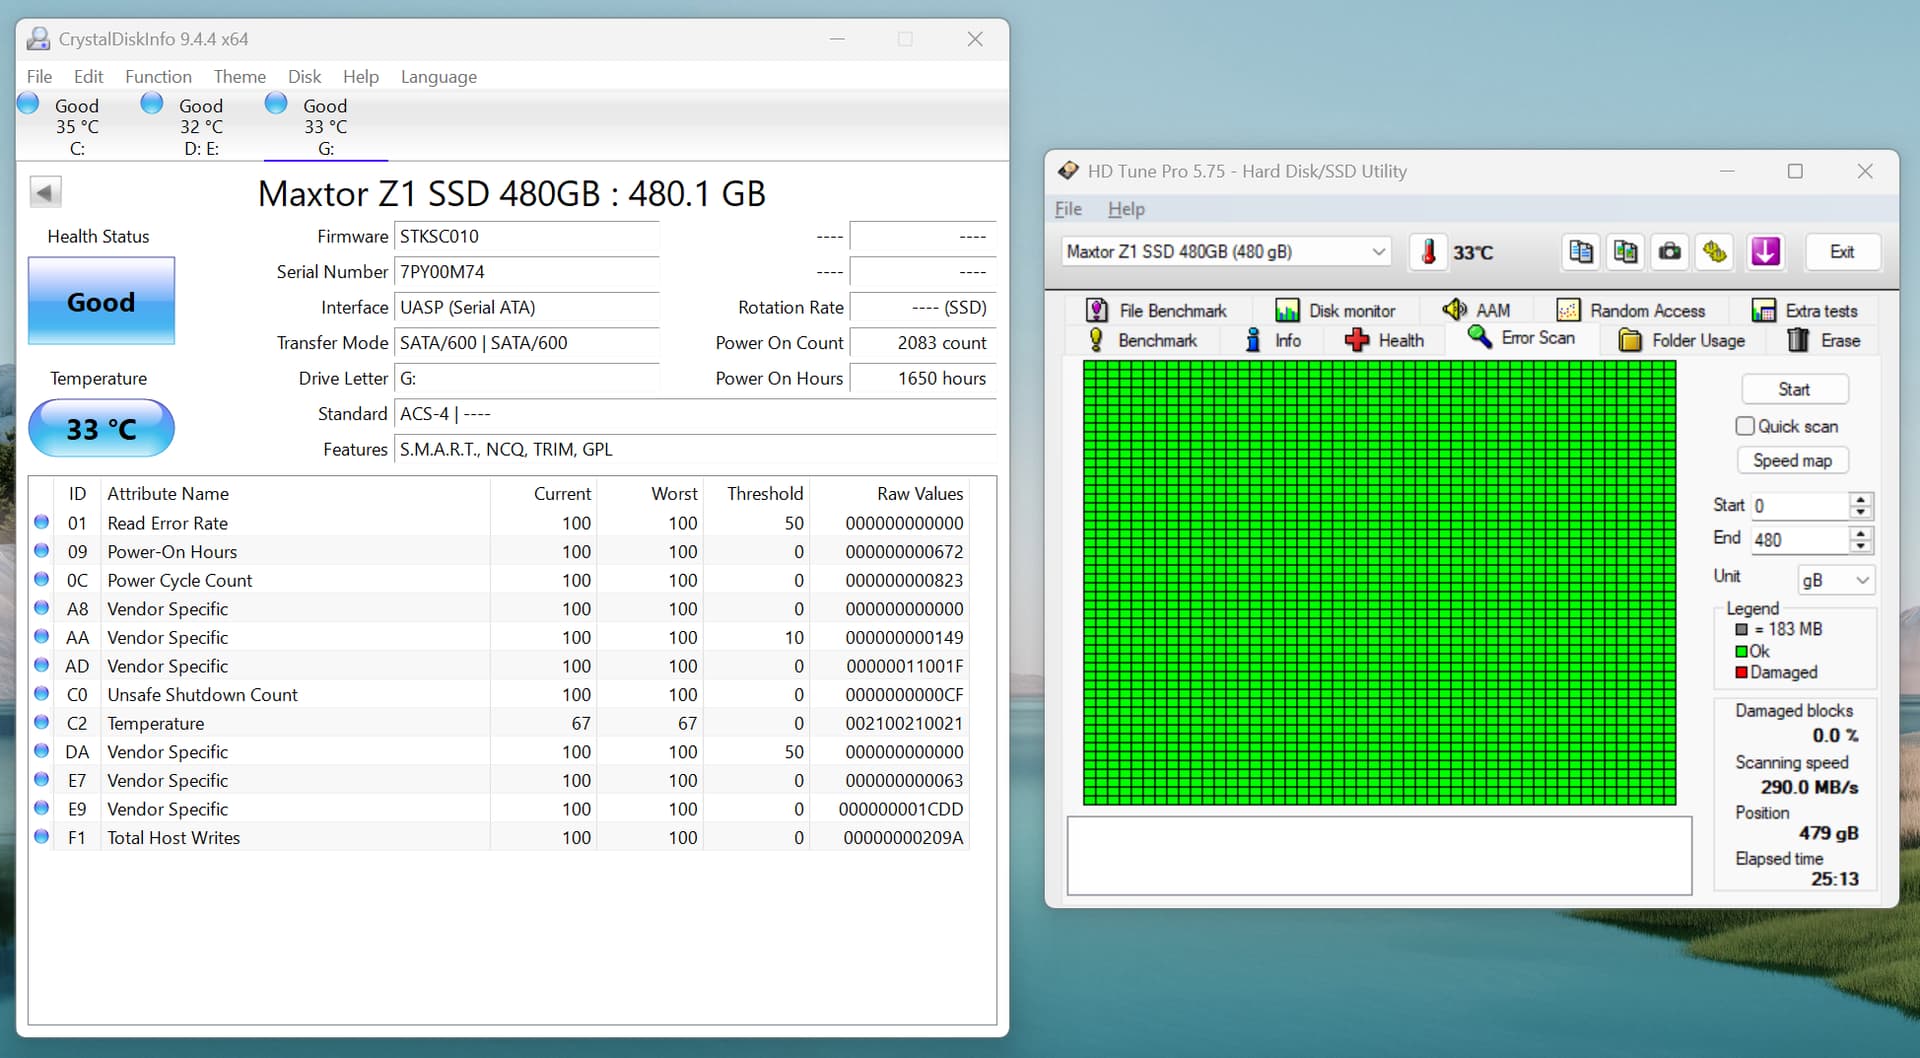Click the HD Tune Pro title icon
The height and width of the screenshot is (1058, 1920).
coord(1068,171)
